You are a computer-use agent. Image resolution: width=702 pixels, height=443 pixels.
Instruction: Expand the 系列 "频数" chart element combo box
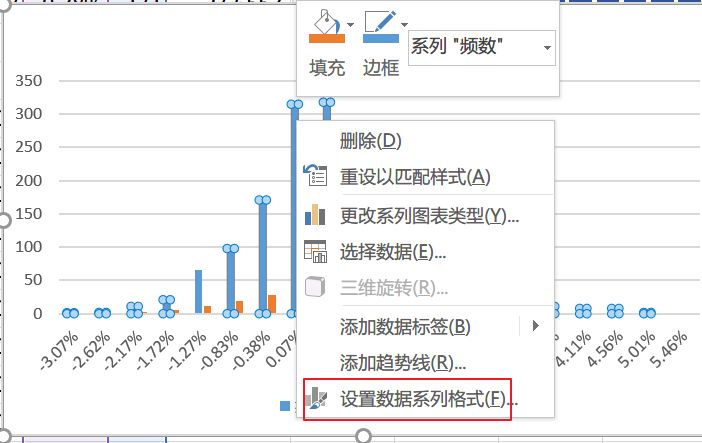point(546,47)
